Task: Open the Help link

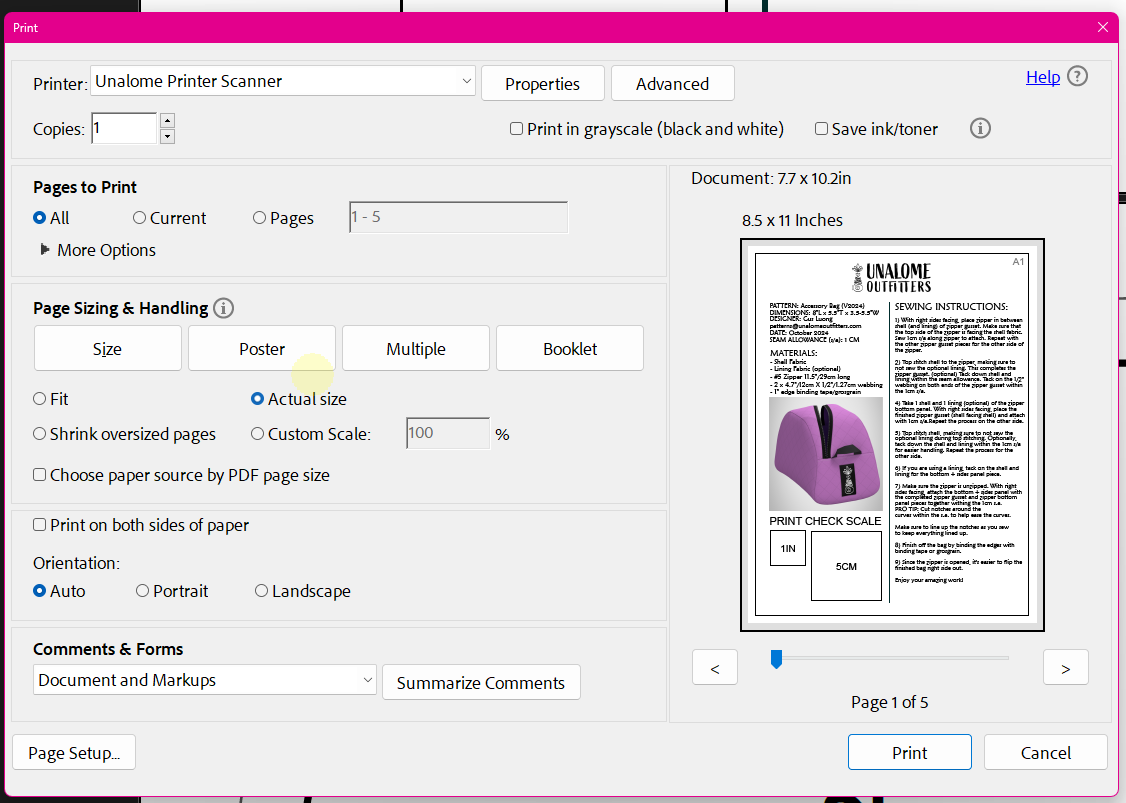Action: pyautogui.click(x=1042, y=77)
